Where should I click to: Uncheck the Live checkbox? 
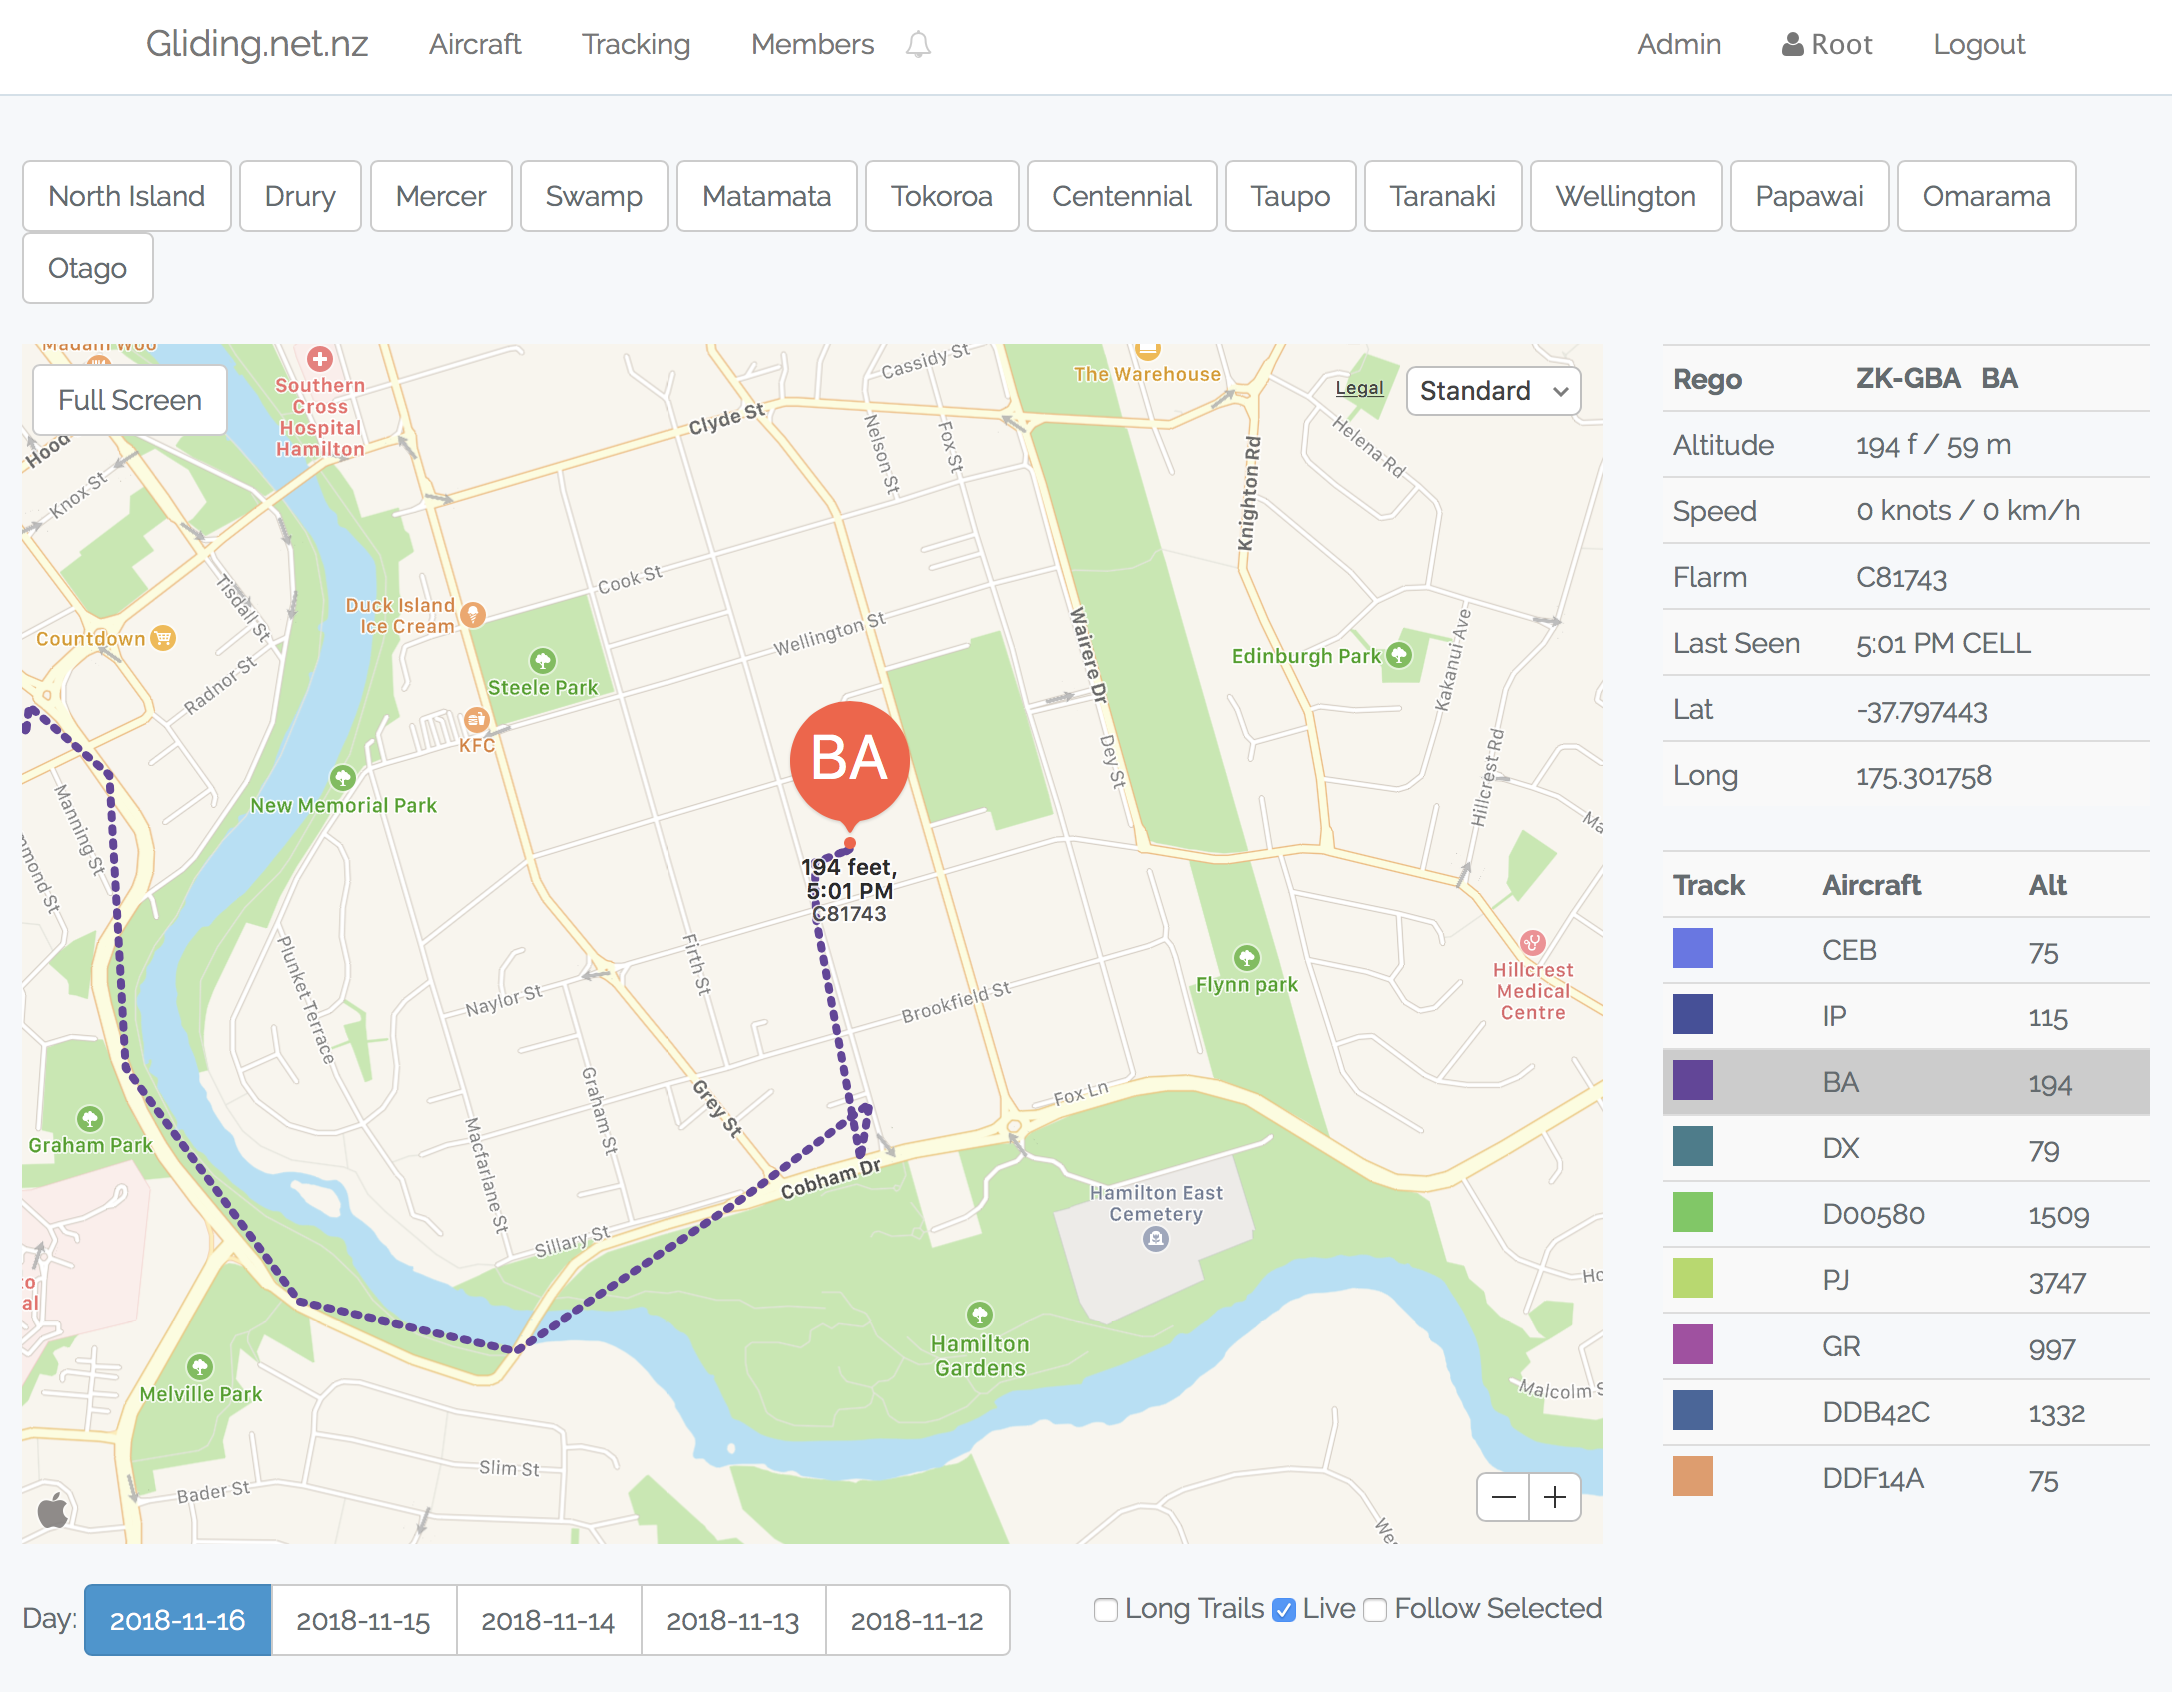point(1283,1610)
